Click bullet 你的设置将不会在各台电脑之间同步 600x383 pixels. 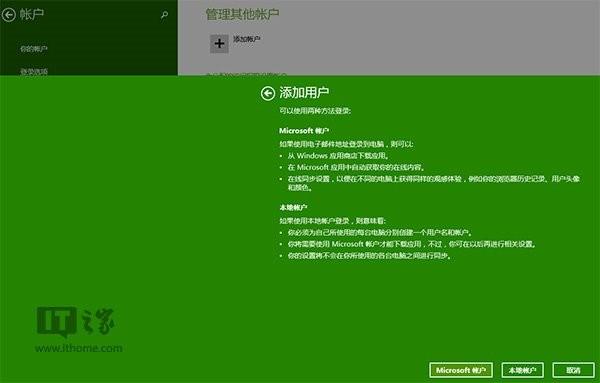369,256
